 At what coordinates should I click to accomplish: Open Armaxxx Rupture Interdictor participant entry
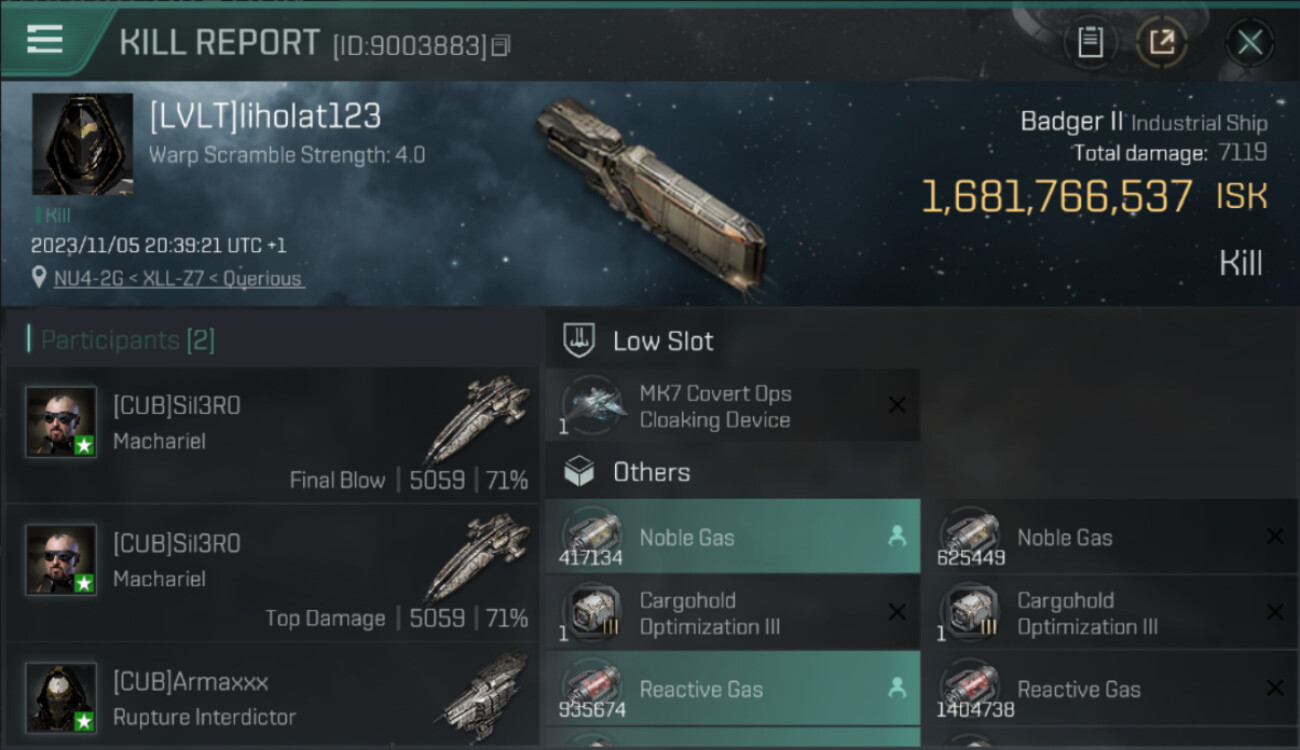pos(272,696)
